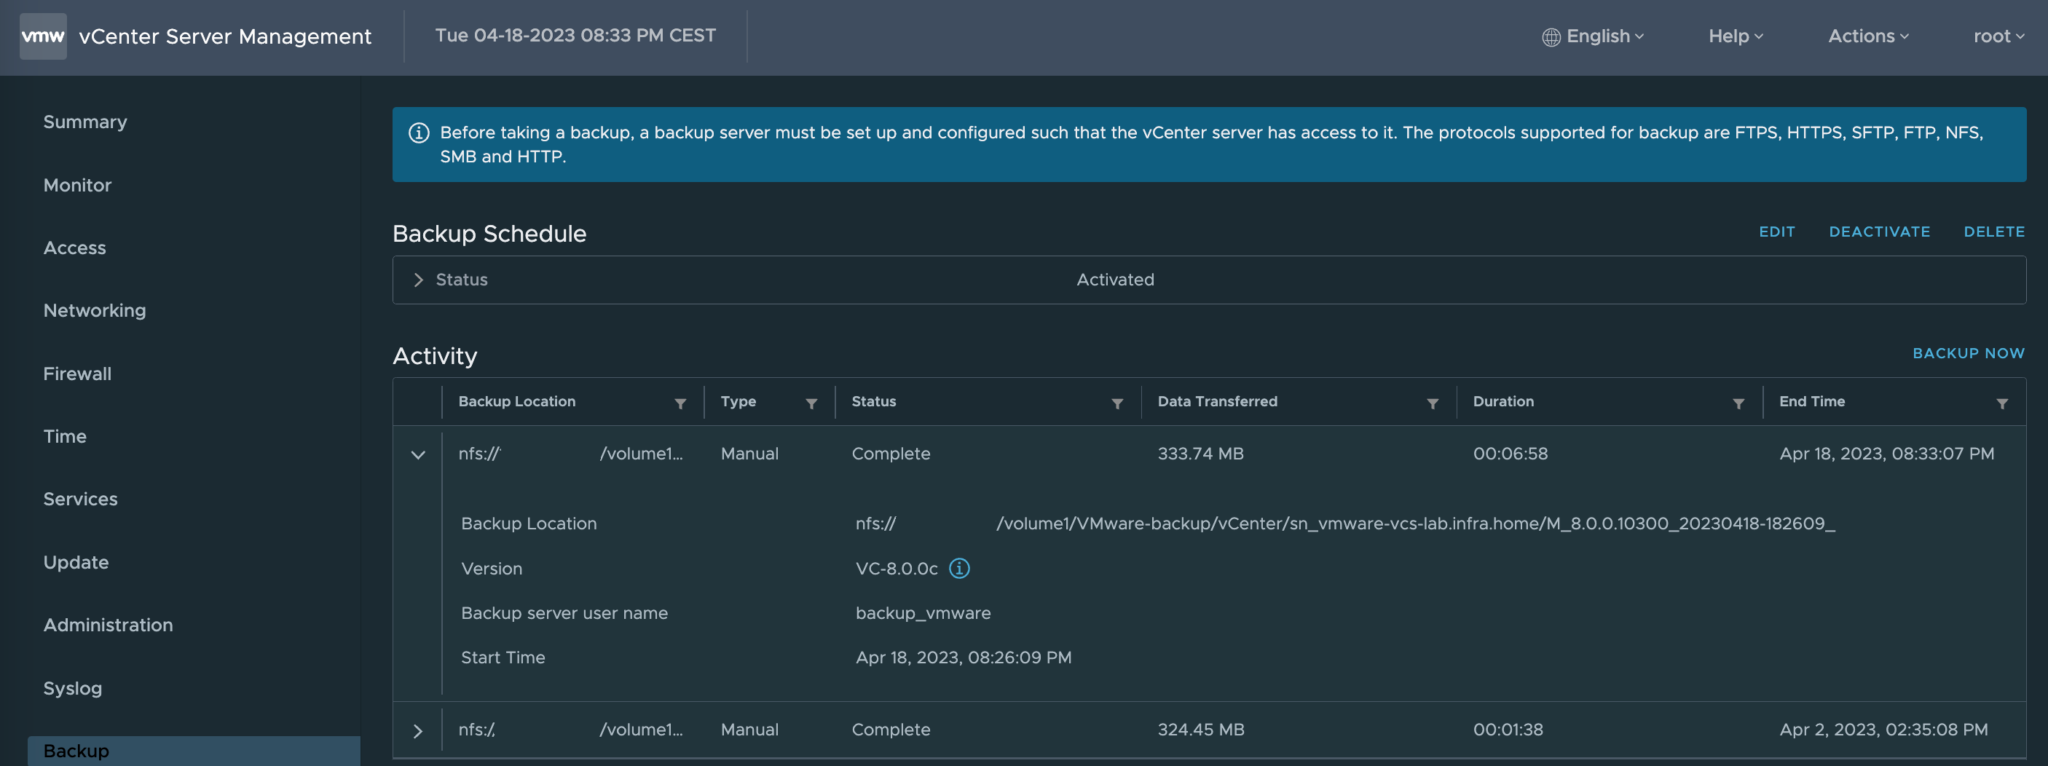Viewport: 2048px width, 766px height.
Task: Open the root user menu
Action: 1998,36
